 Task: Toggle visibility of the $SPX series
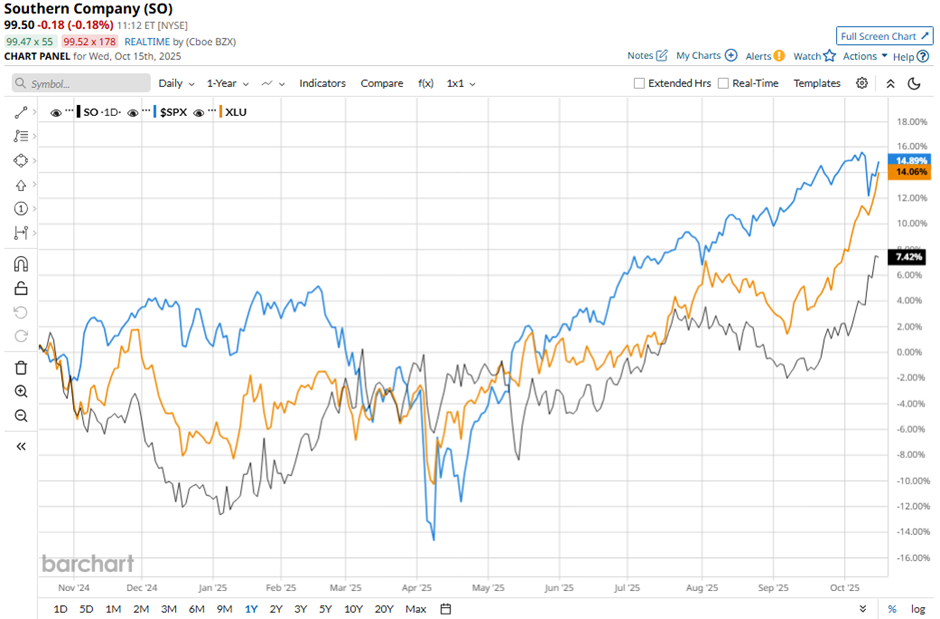pyautogui.click(x=133, y=113)
